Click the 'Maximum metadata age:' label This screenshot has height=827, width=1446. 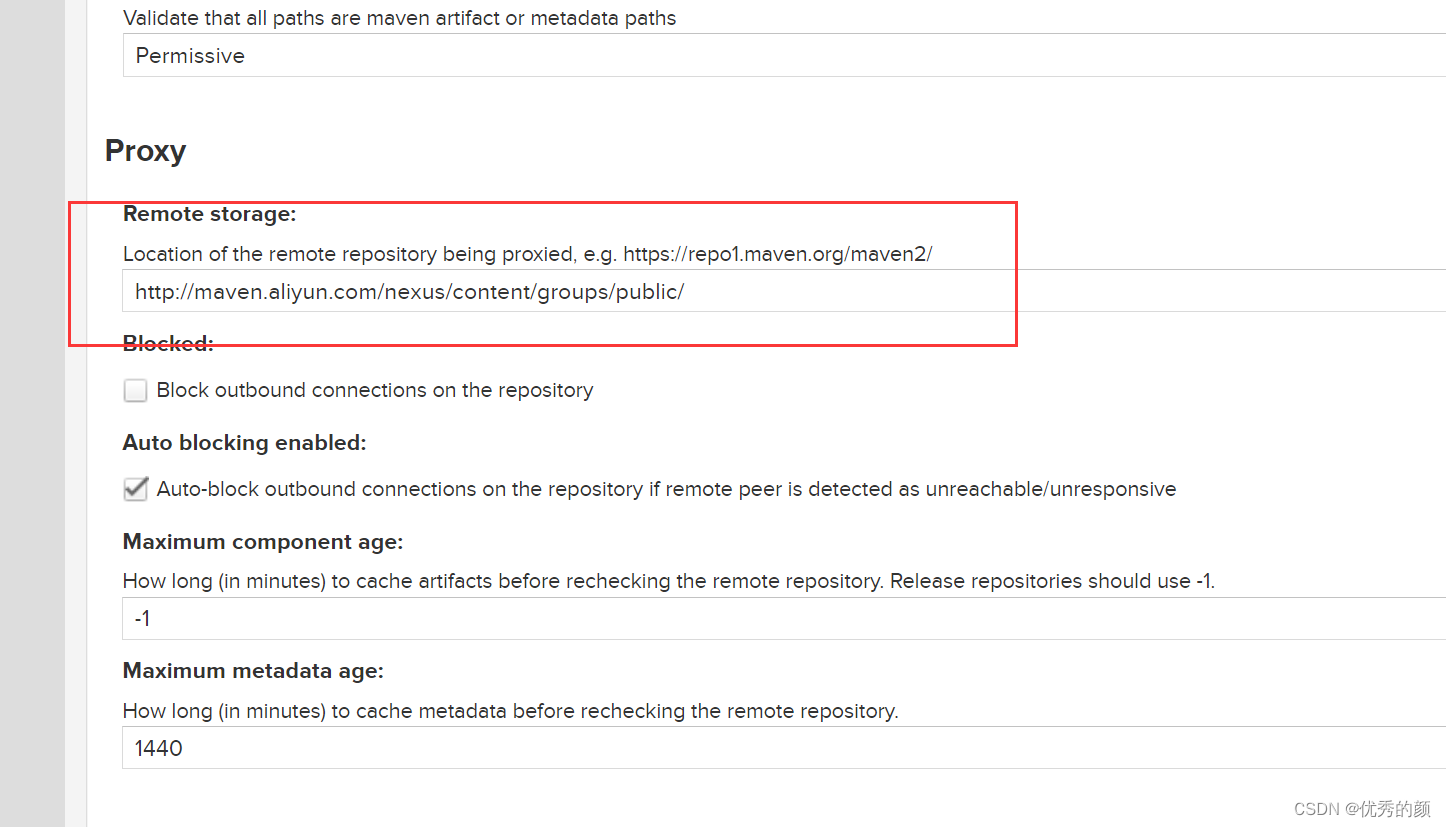(x=253, y=671)
